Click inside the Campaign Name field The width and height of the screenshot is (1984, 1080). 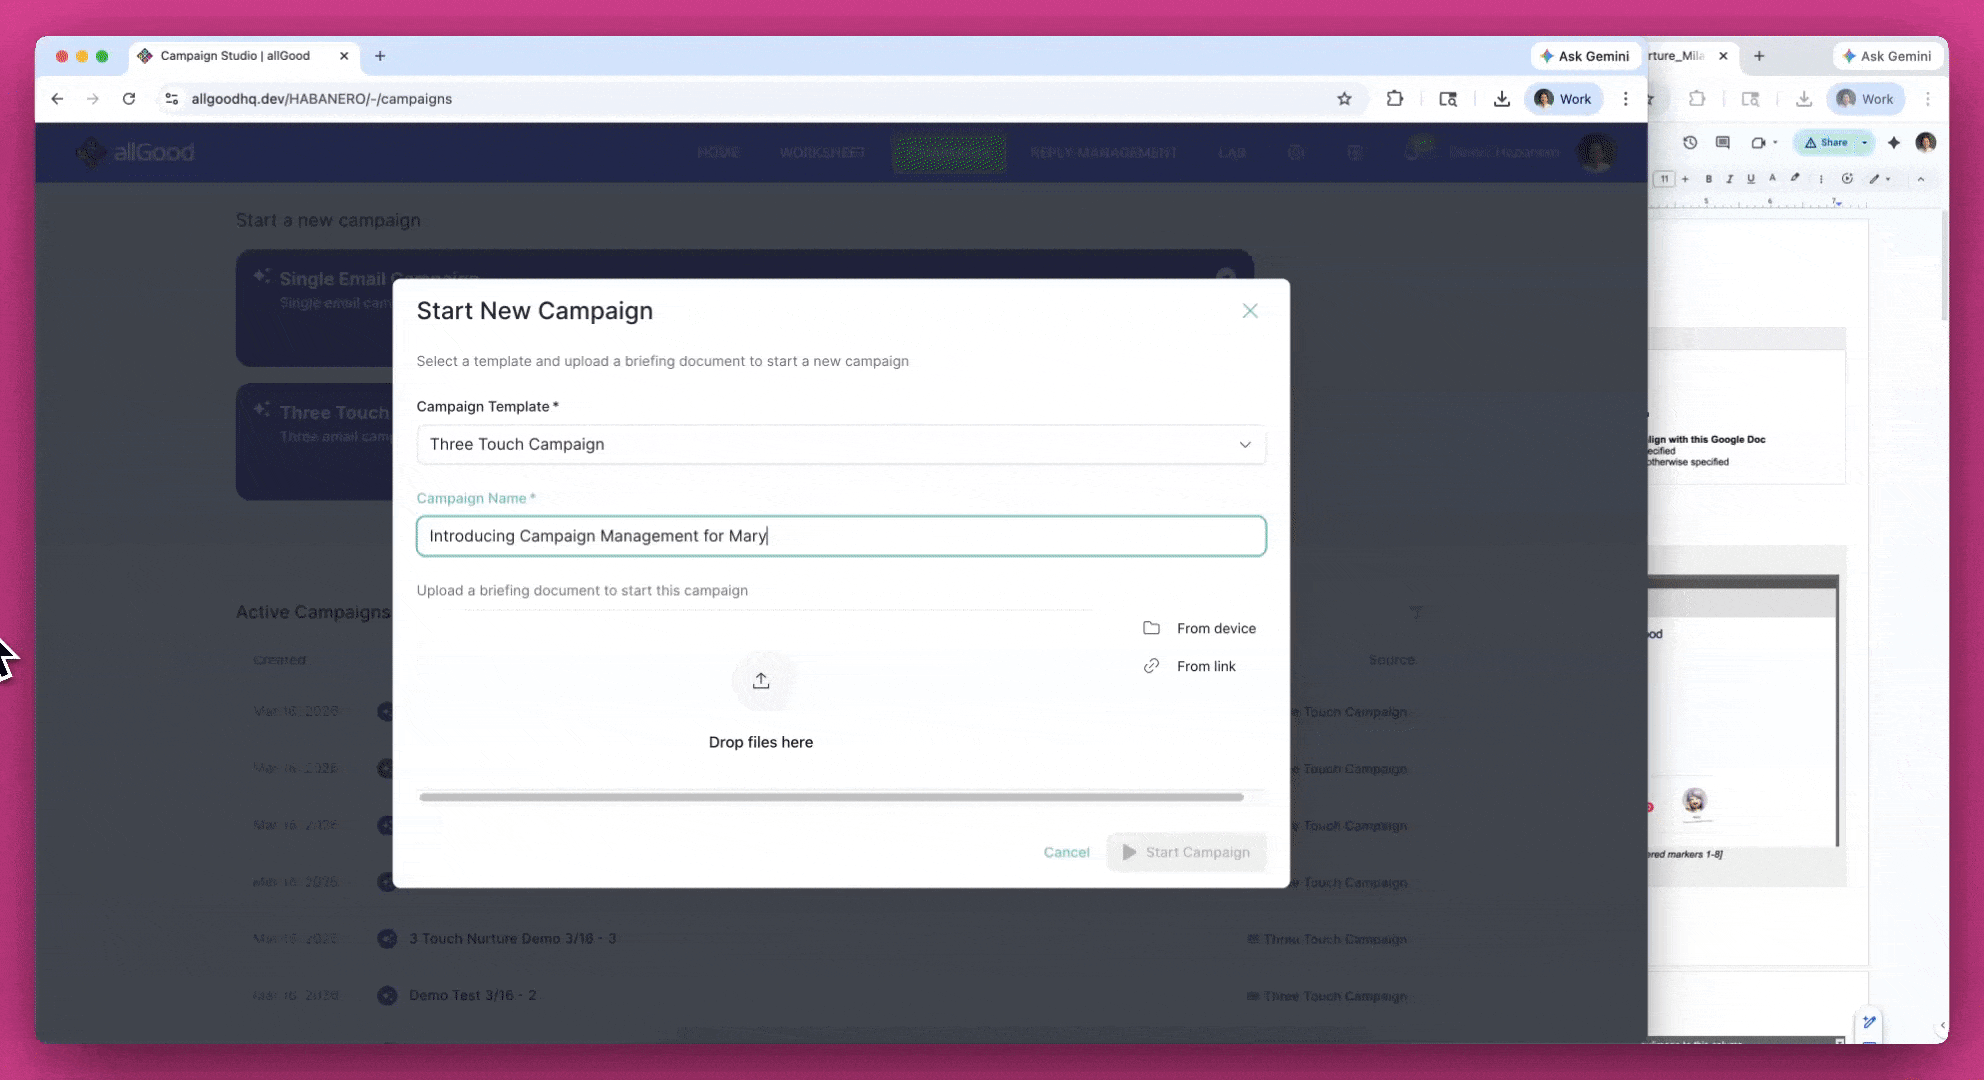click(x=840, y=536)
